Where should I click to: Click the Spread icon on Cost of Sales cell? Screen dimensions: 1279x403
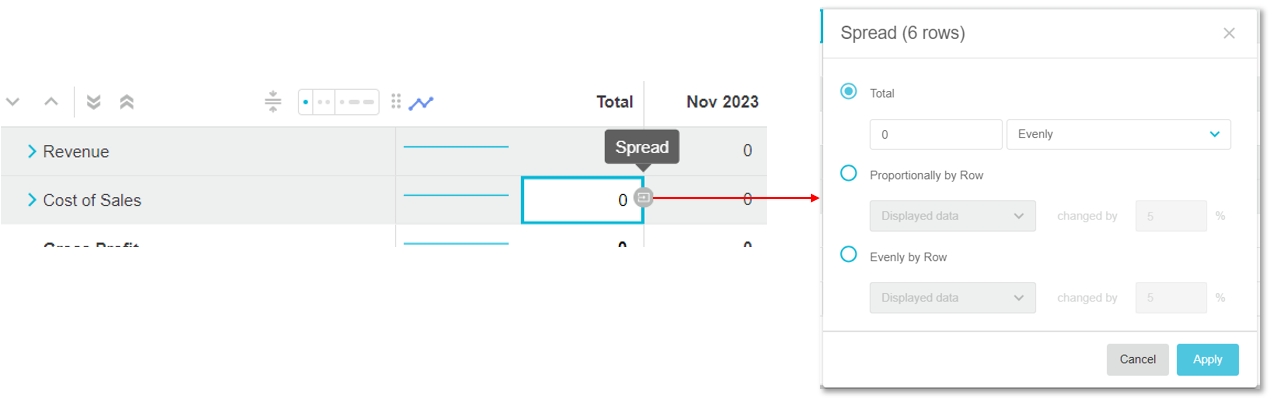pos(644,198)
